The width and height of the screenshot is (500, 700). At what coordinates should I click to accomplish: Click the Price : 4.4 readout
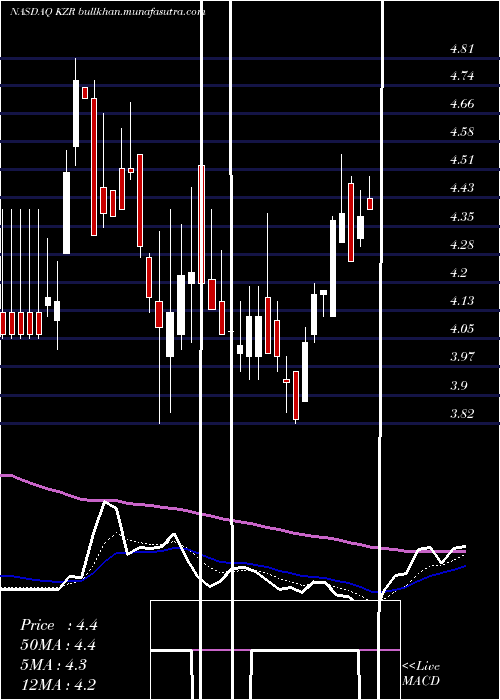(x=58, y=625)
